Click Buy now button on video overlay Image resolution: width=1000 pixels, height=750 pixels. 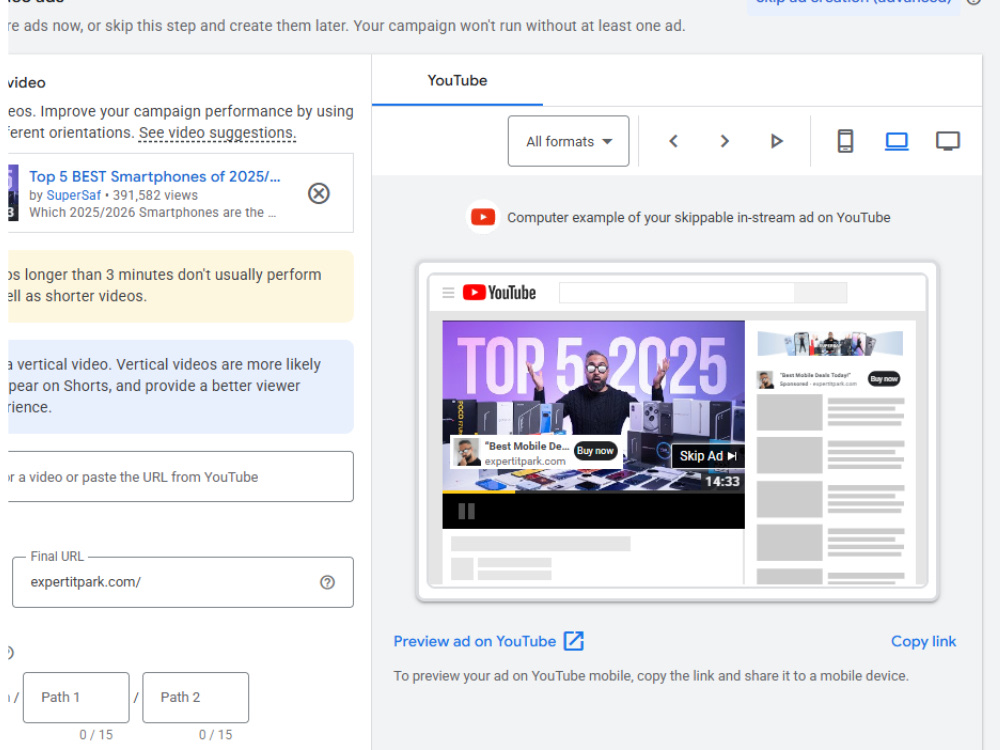coord(596,451)
